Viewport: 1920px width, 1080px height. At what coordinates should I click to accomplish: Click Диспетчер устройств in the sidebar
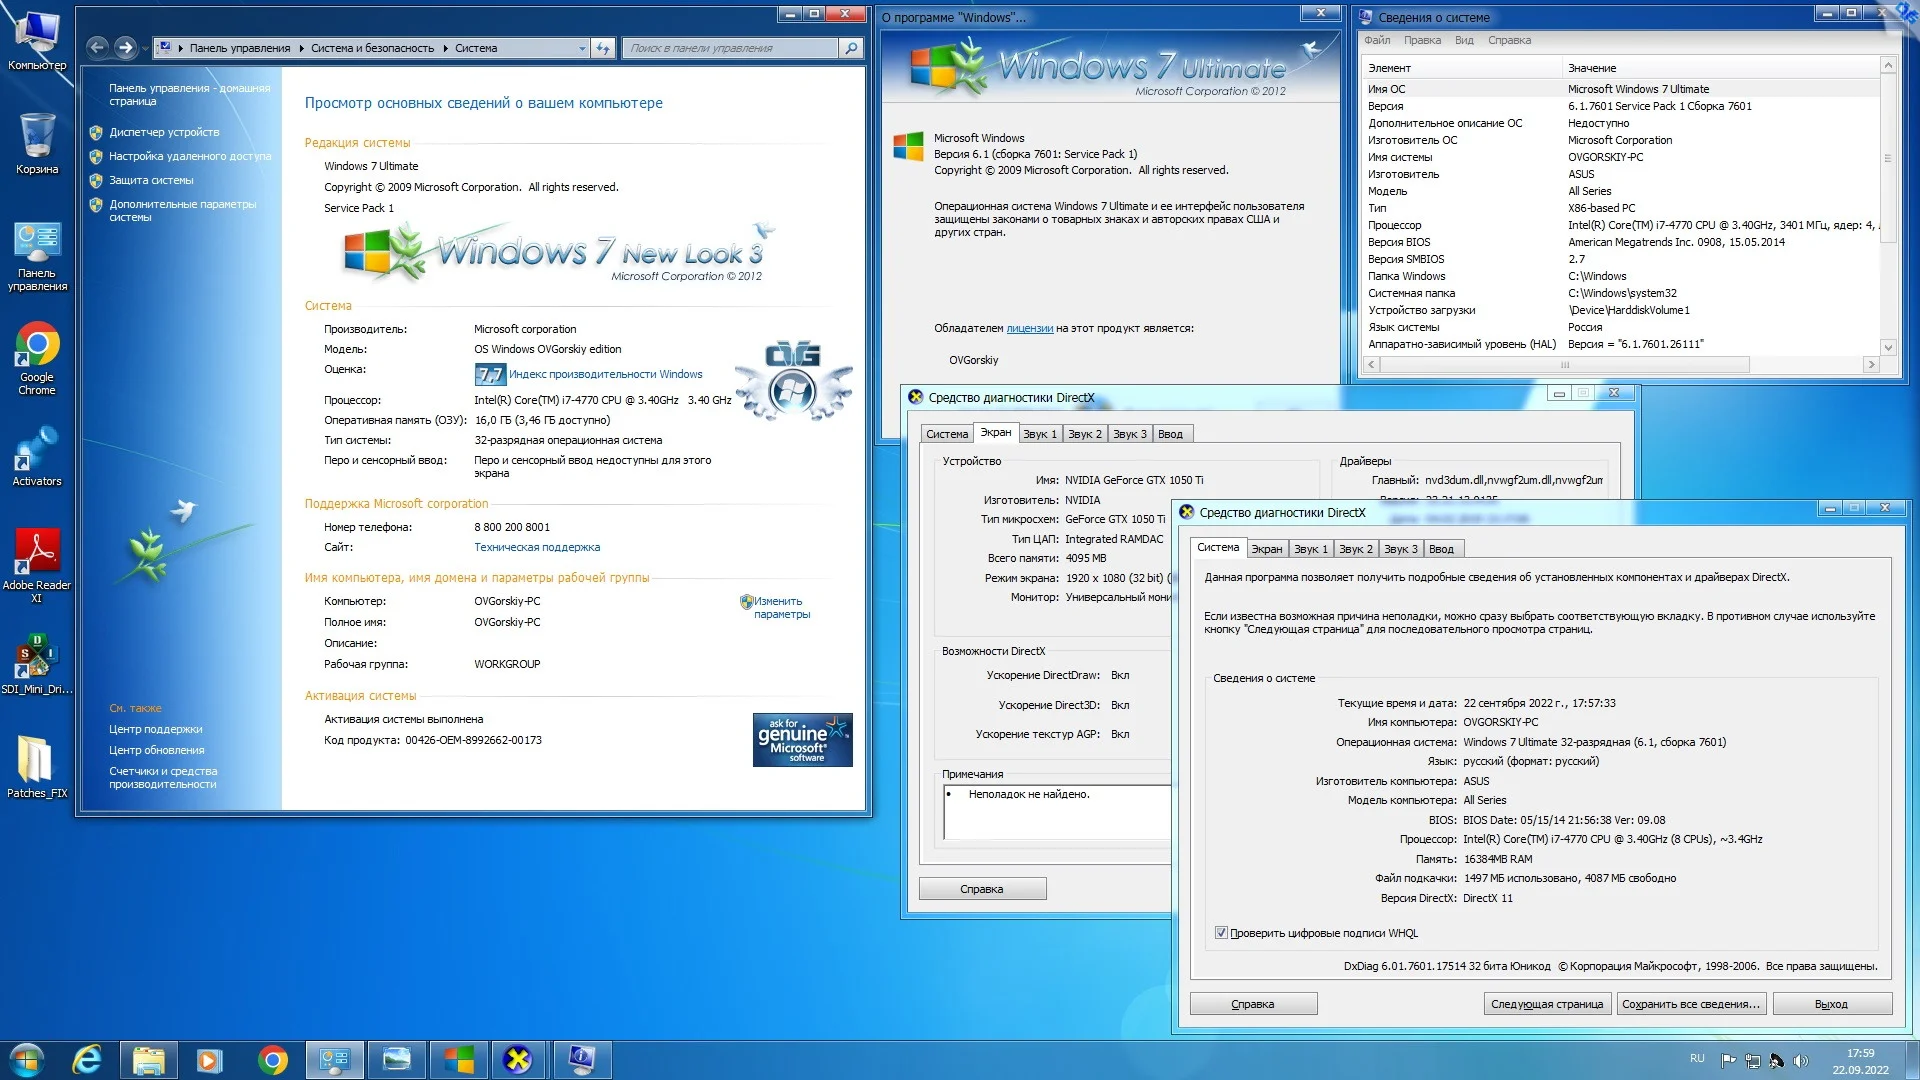click(x=164, y=132)
